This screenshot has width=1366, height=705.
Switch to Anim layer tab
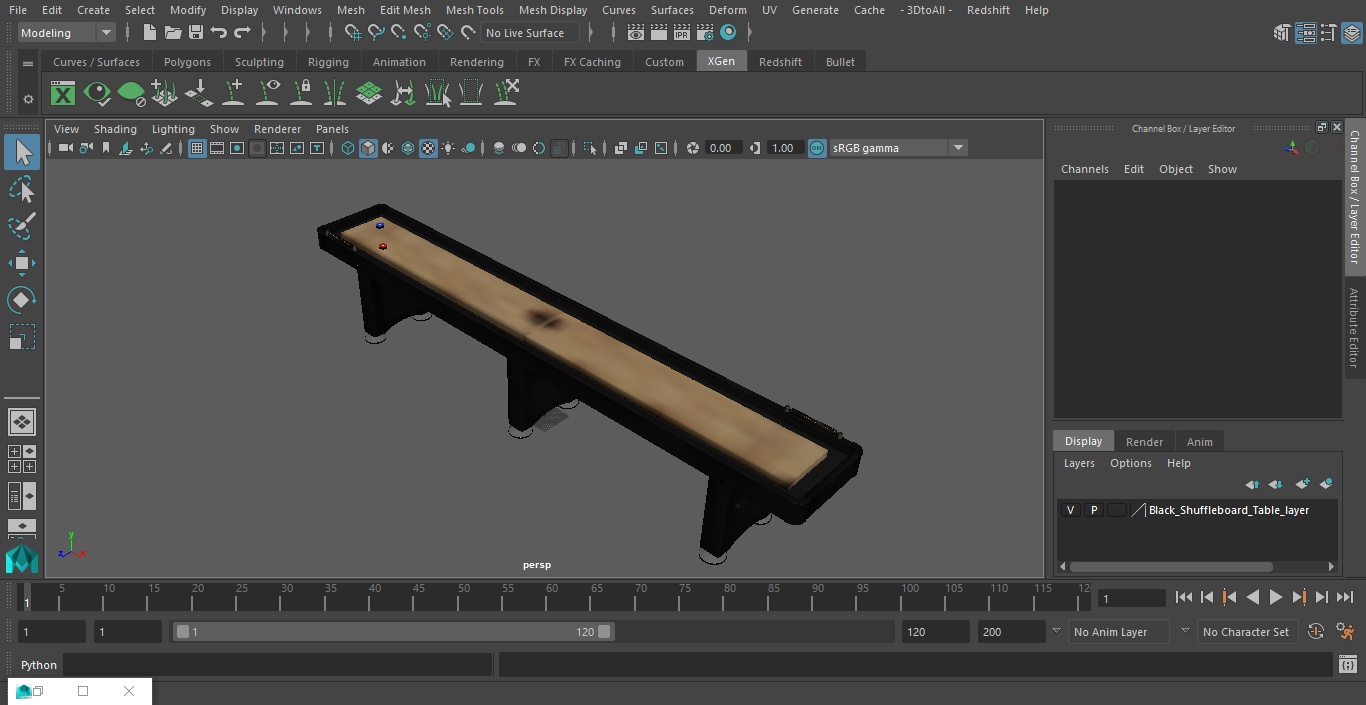click(1199, 442)
